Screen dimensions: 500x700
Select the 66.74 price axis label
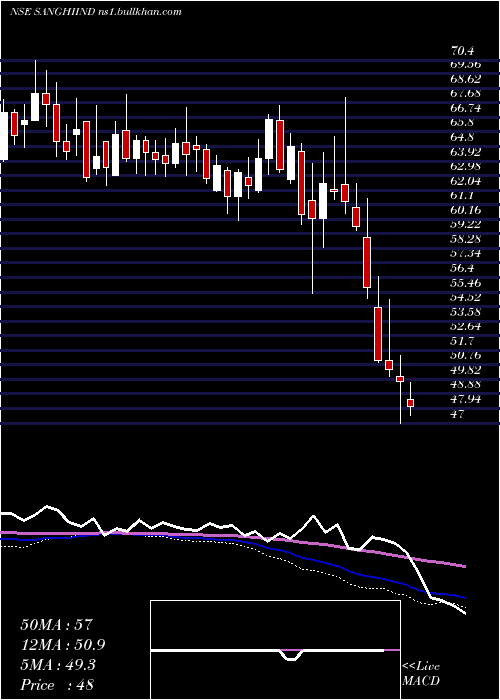(x=466, y=108)
